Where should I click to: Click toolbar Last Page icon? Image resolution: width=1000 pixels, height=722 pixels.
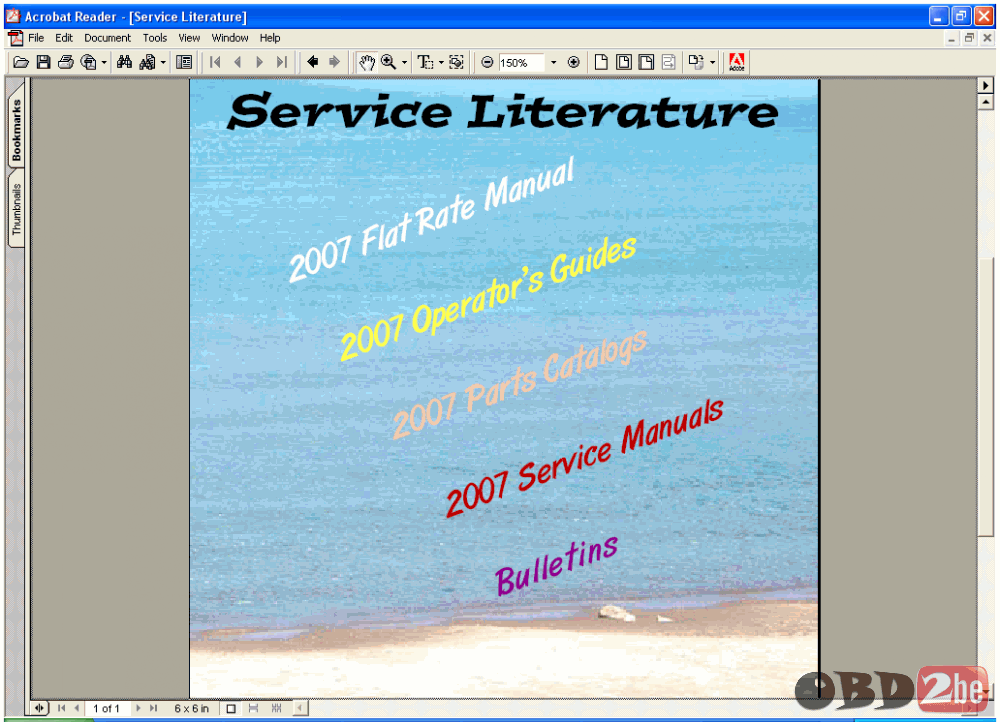click(282, 62)
